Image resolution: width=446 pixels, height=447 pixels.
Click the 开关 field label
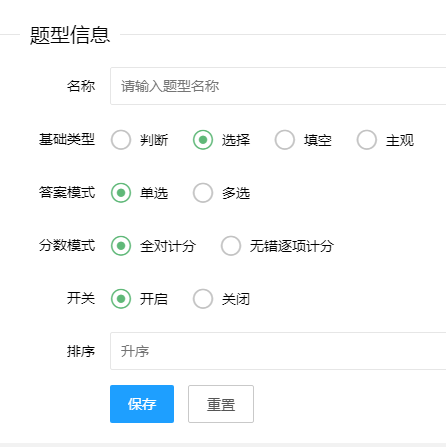click(81, 298)
